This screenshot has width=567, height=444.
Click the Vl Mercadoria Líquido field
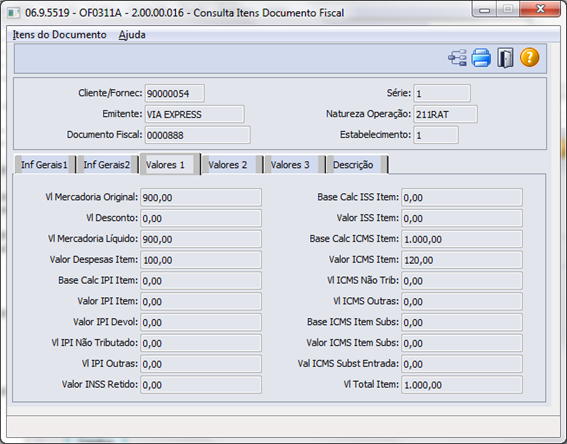coord(201,239)
